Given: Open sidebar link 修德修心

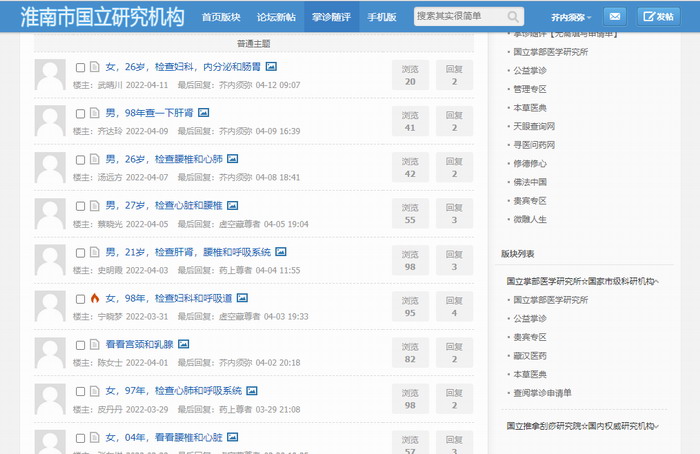Looking at the screenshot, I should [530, 163].
